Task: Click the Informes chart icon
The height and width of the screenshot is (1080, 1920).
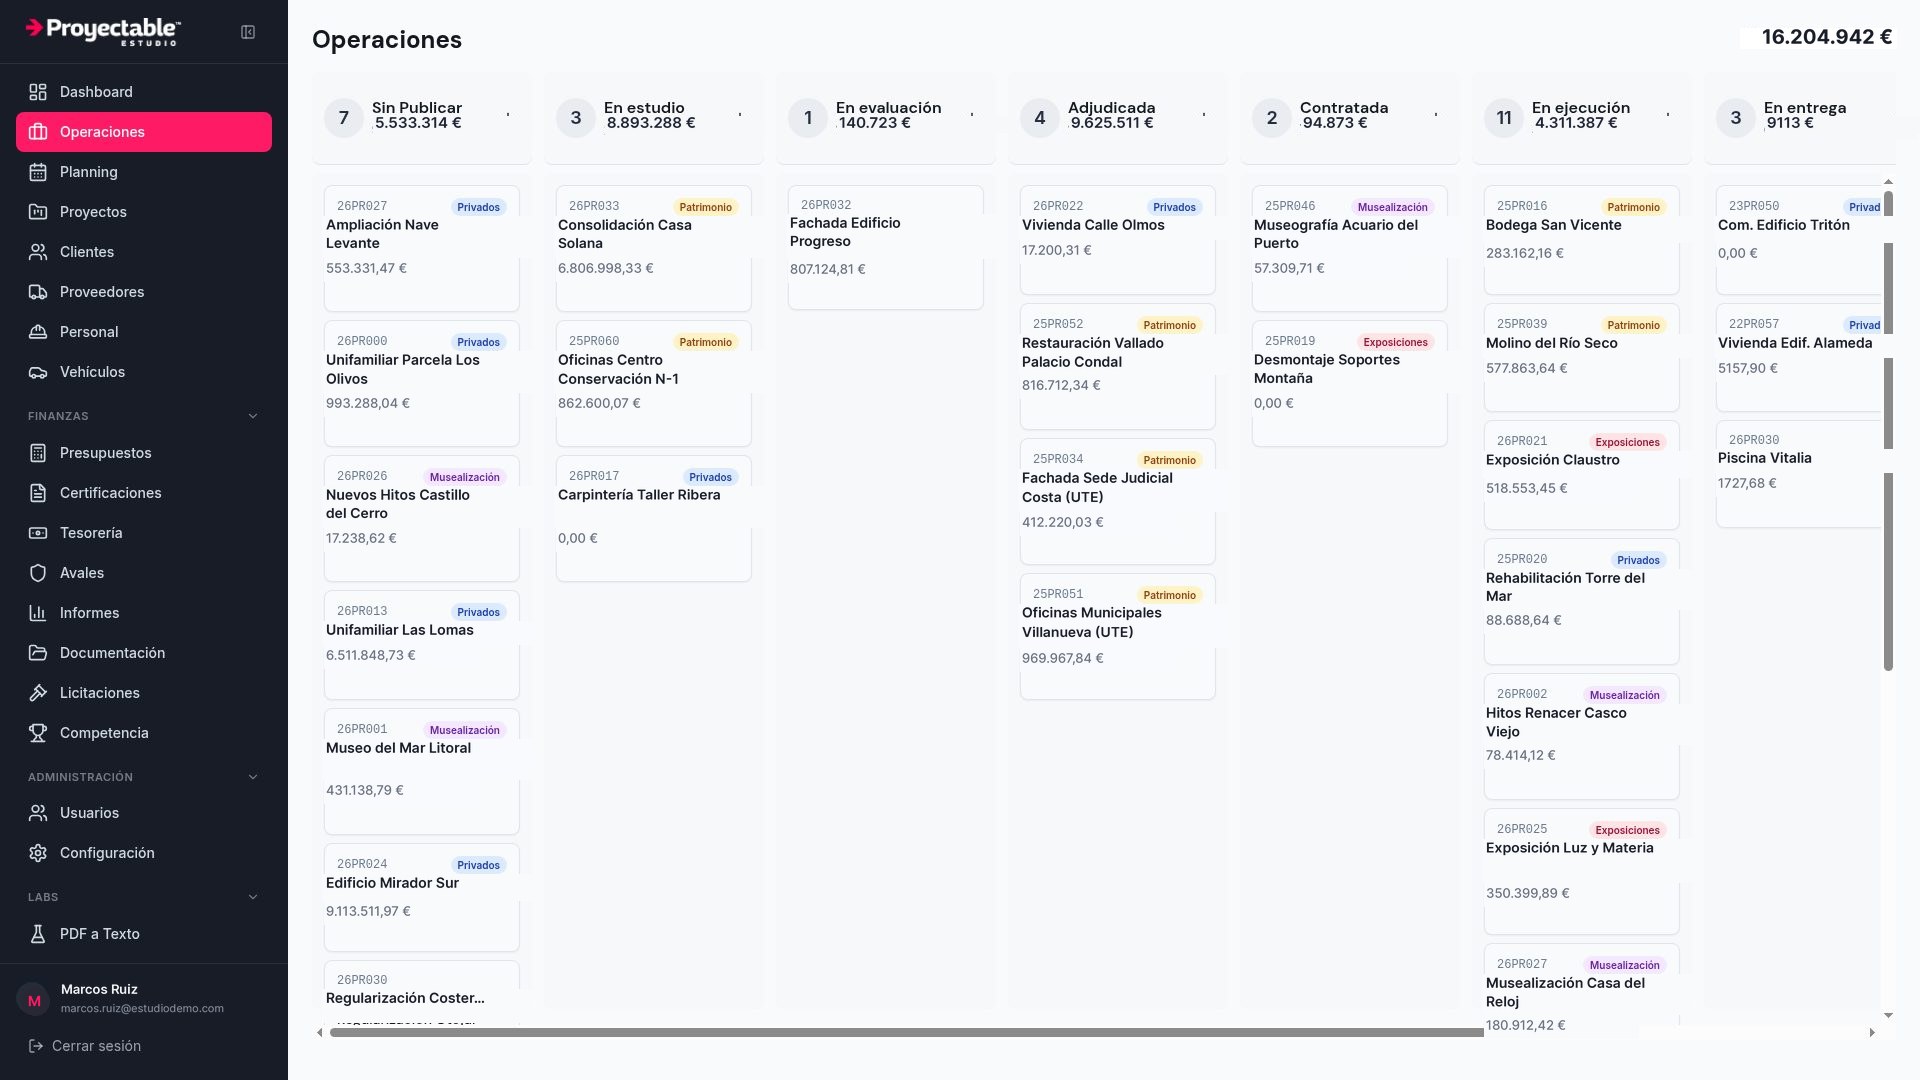Action: 38,613
